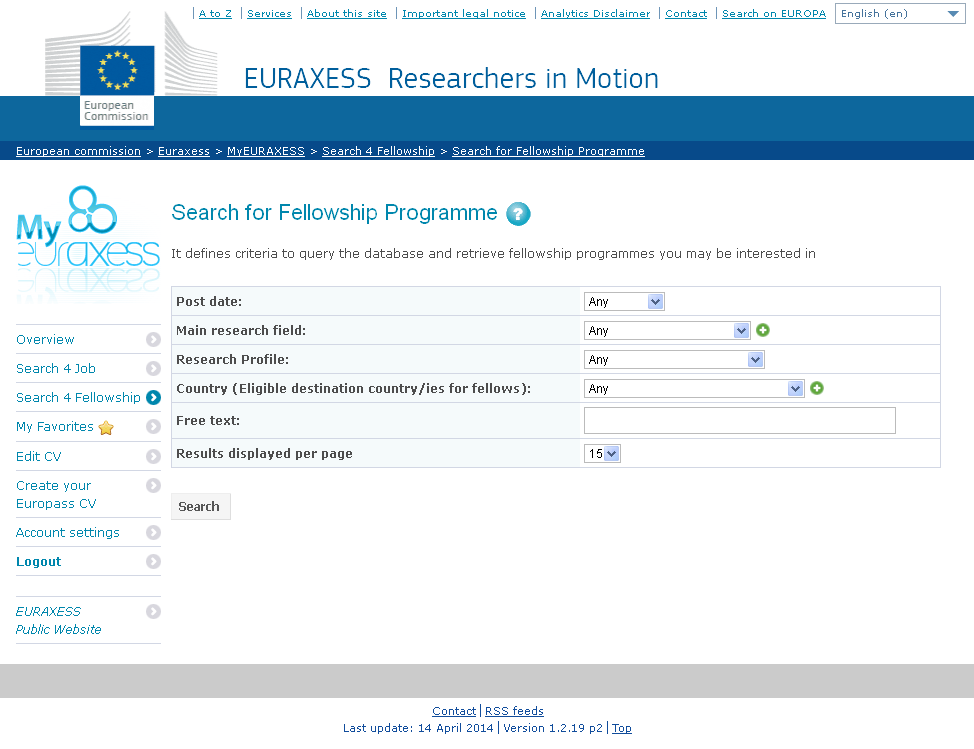Screen dimensions: 974x749
Task: Open the EURAXESS Public Website link
Action: coord(58,620)
